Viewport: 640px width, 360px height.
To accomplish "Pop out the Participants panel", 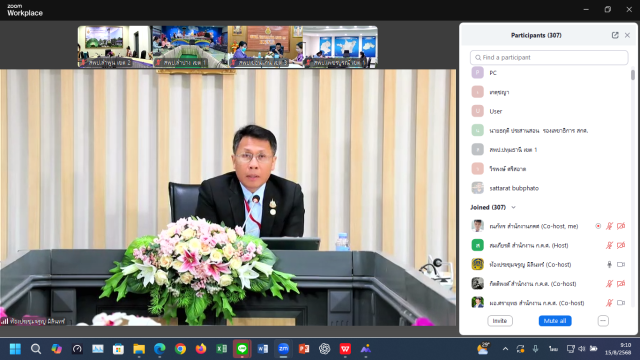I will point(615,35).
